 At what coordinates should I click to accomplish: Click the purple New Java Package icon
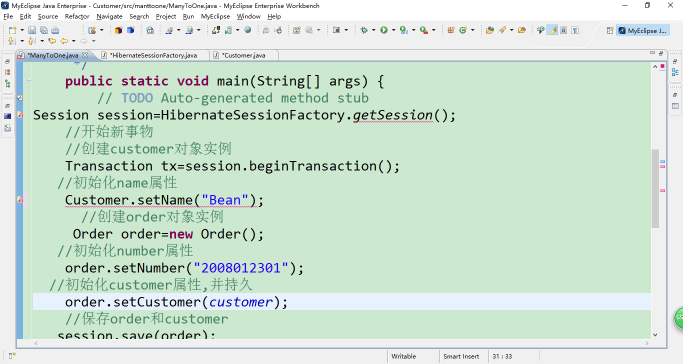(x=118, y=30)
